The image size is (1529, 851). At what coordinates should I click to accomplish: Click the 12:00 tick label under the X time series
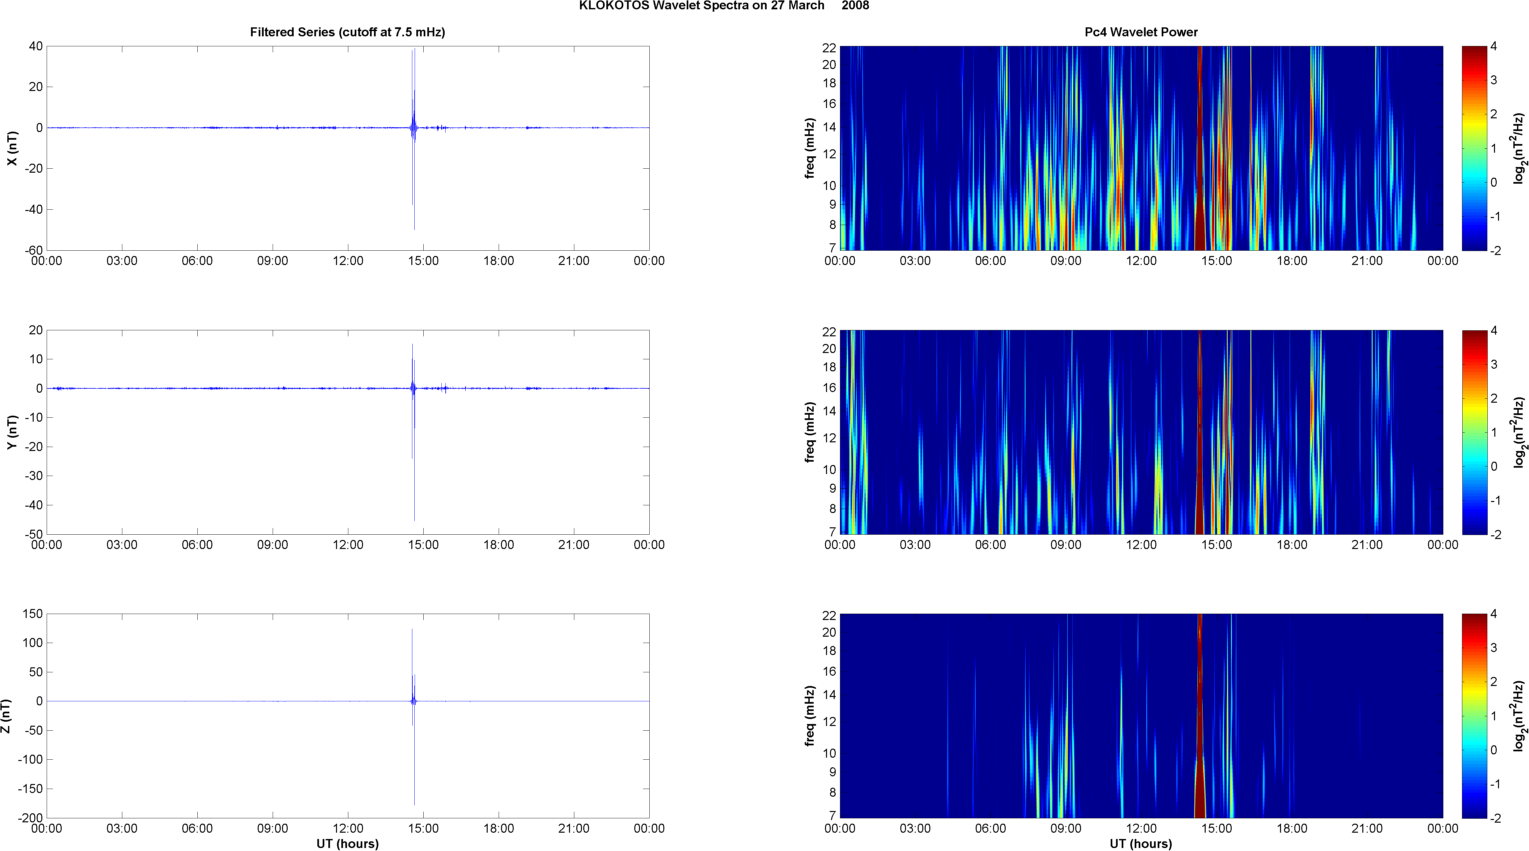pyautogui.click(x=348, y=261)
